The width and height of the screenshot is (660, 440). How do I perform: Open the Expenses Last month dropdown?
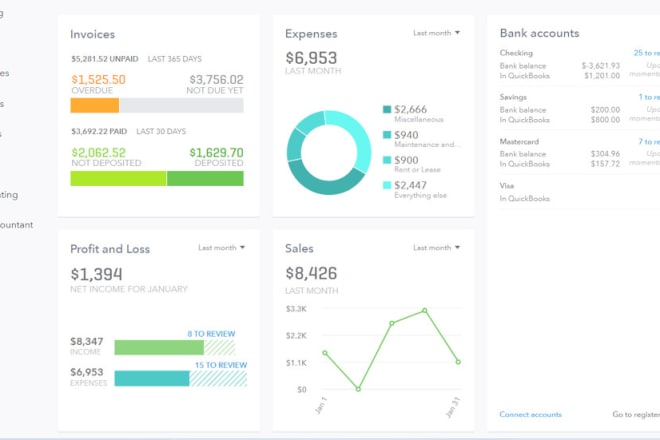click(x=436, y=33)
